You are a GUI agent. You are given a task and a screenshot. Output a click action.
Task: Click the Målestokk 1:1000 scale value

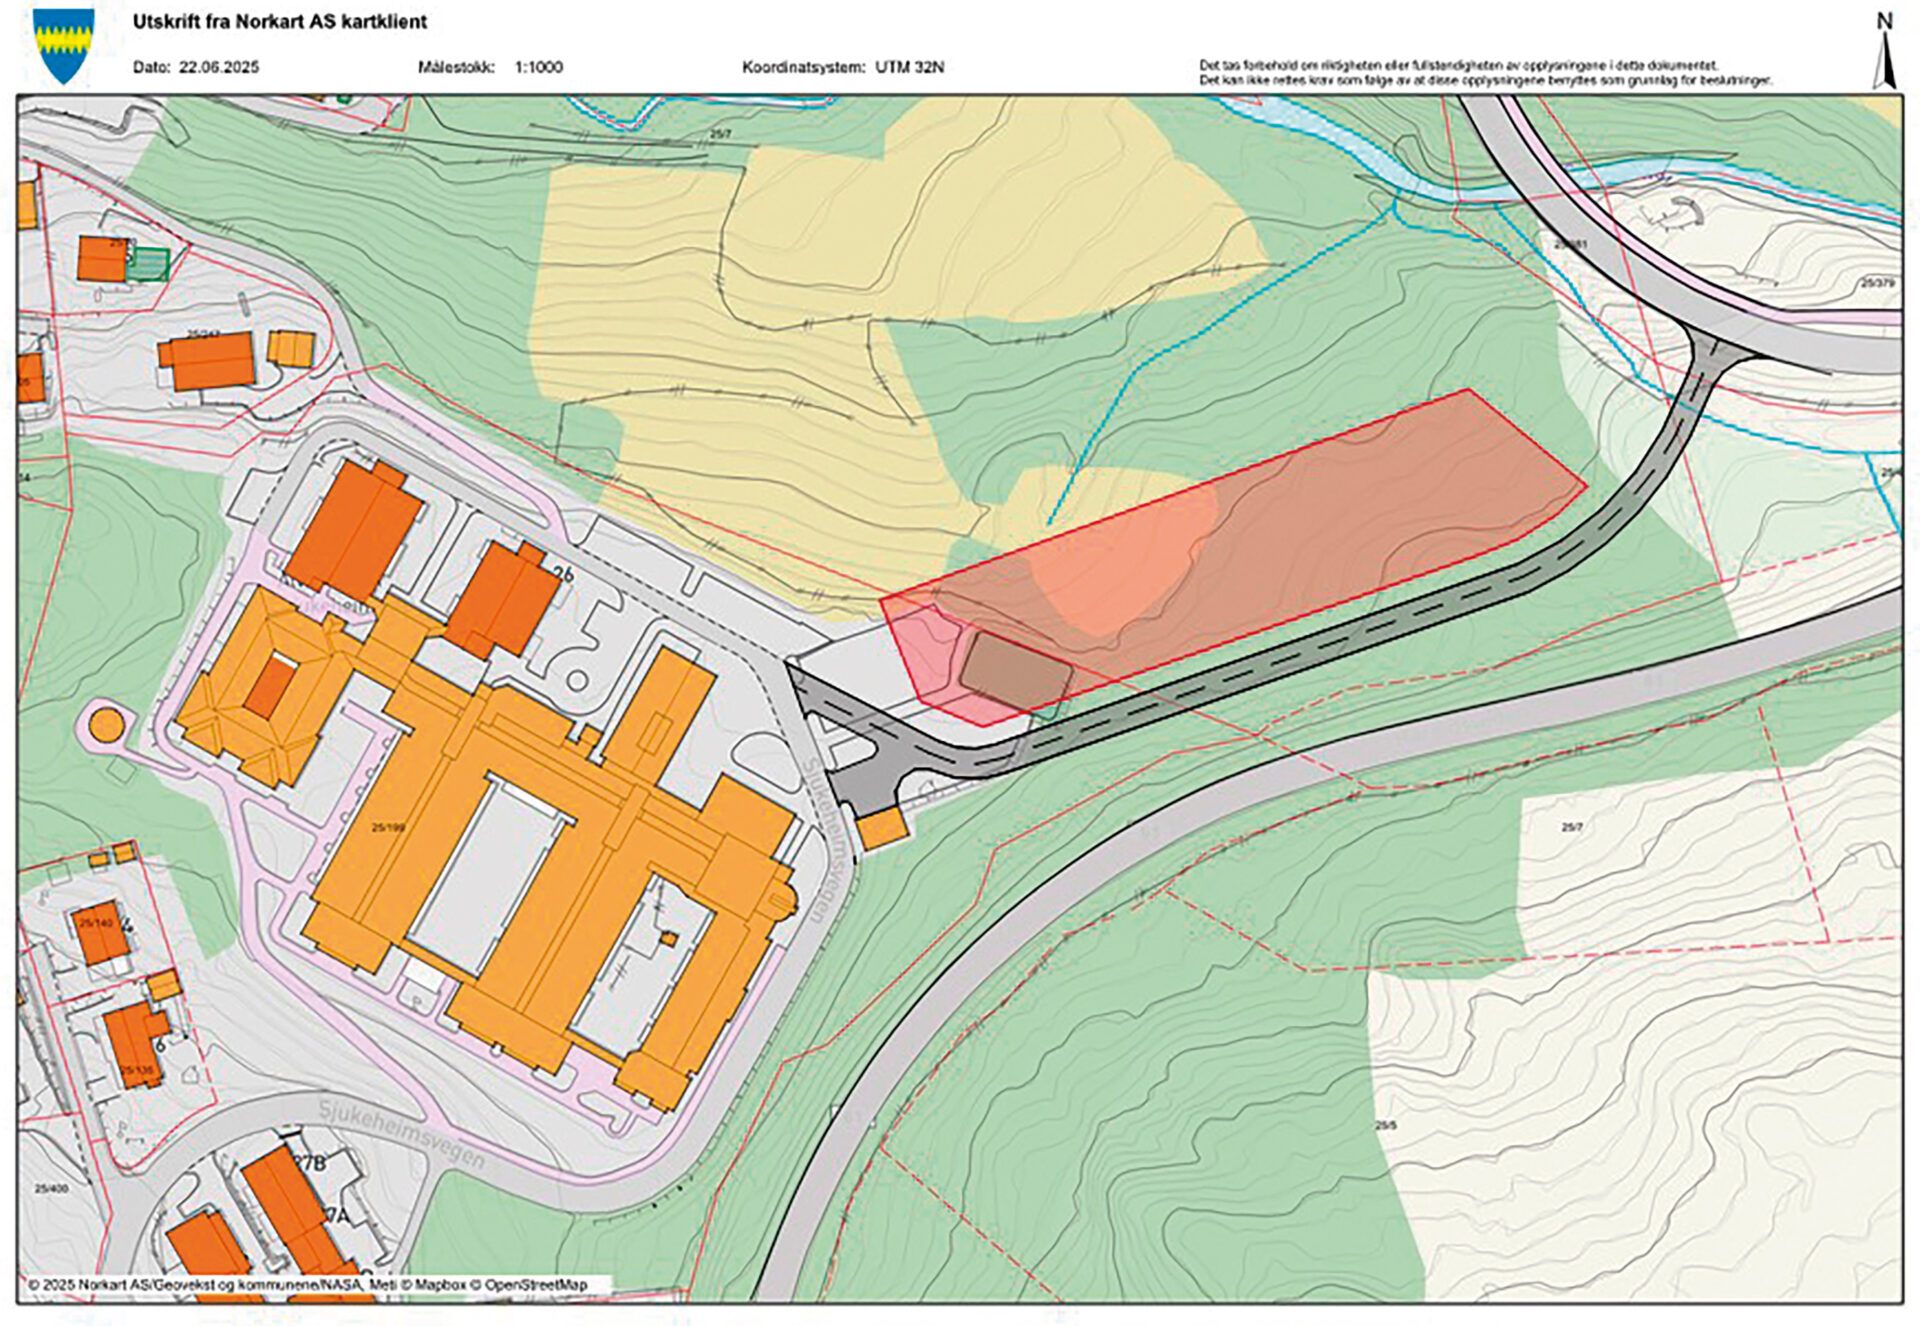click(538, 67)
